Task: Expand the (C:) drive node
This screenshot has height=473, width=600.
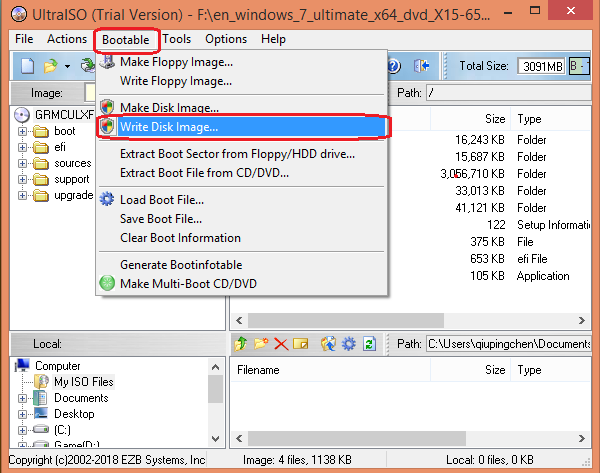Action: pyautogui.click(x=22, y=430)
